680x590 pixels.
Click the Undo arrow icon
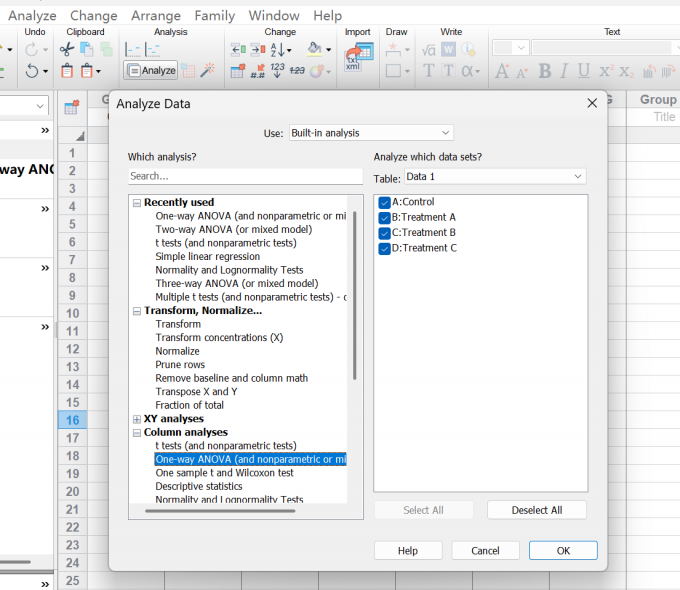(32, 71)
